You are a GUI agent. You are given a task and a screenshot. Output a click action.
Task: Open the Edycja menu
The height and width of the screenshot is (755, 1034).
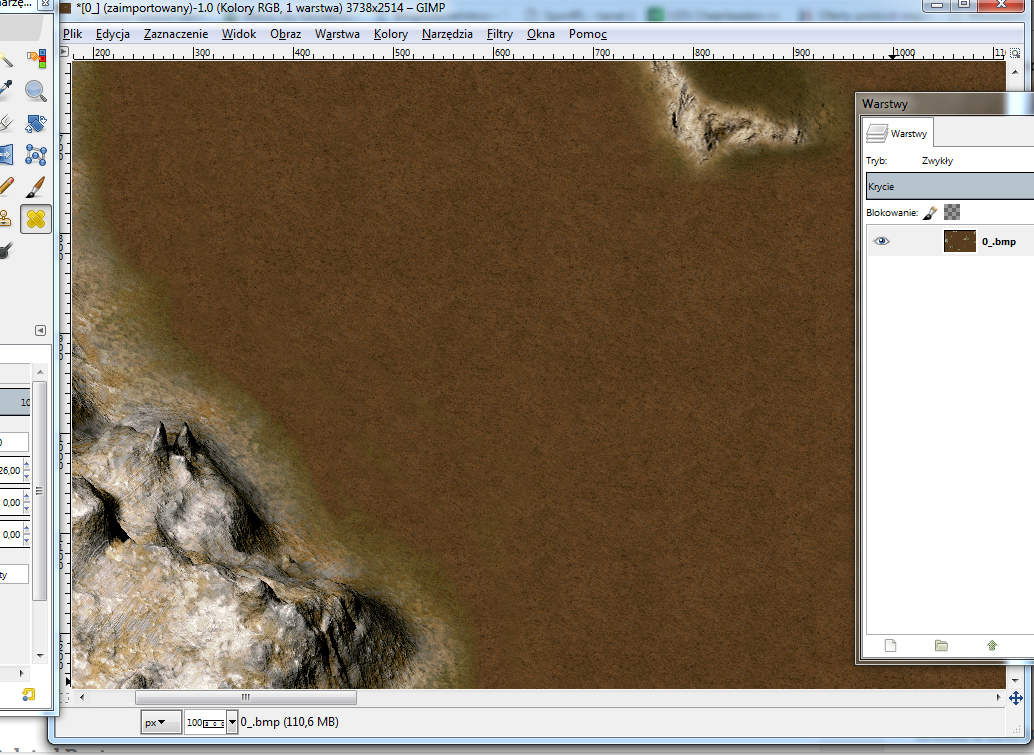point(113,34)
